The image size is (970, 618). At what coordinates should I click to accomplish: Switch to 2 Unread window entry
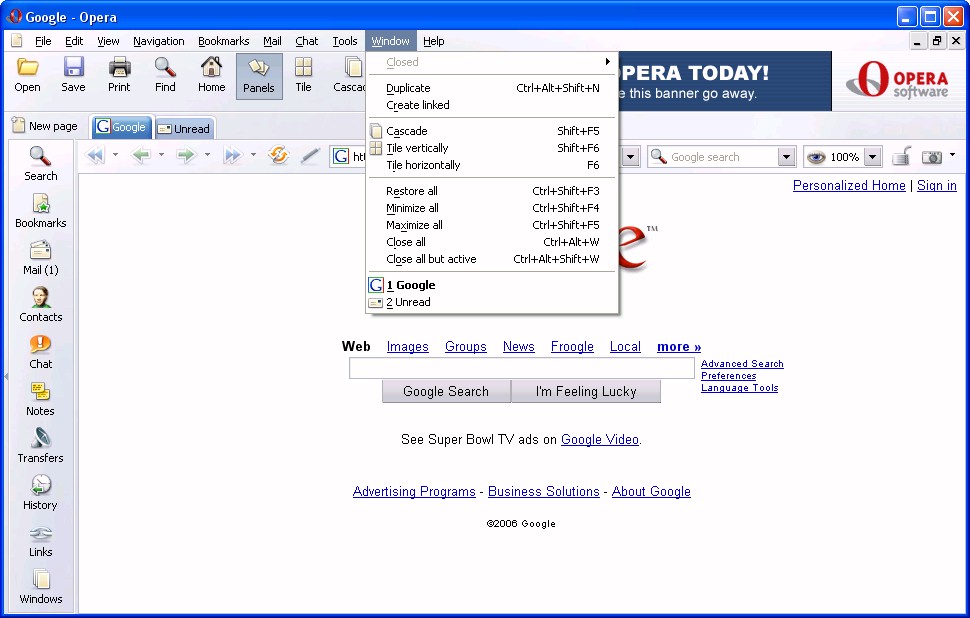coord(492,303)
